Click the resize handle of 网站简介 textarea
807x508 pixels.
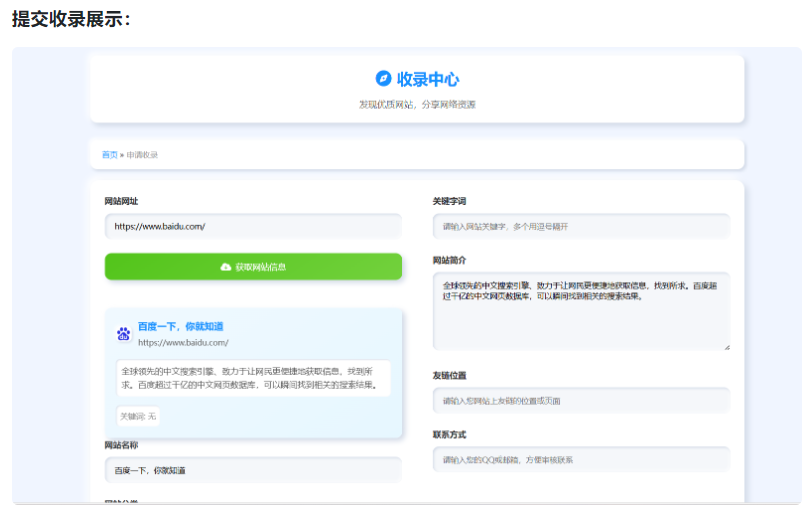726,346
